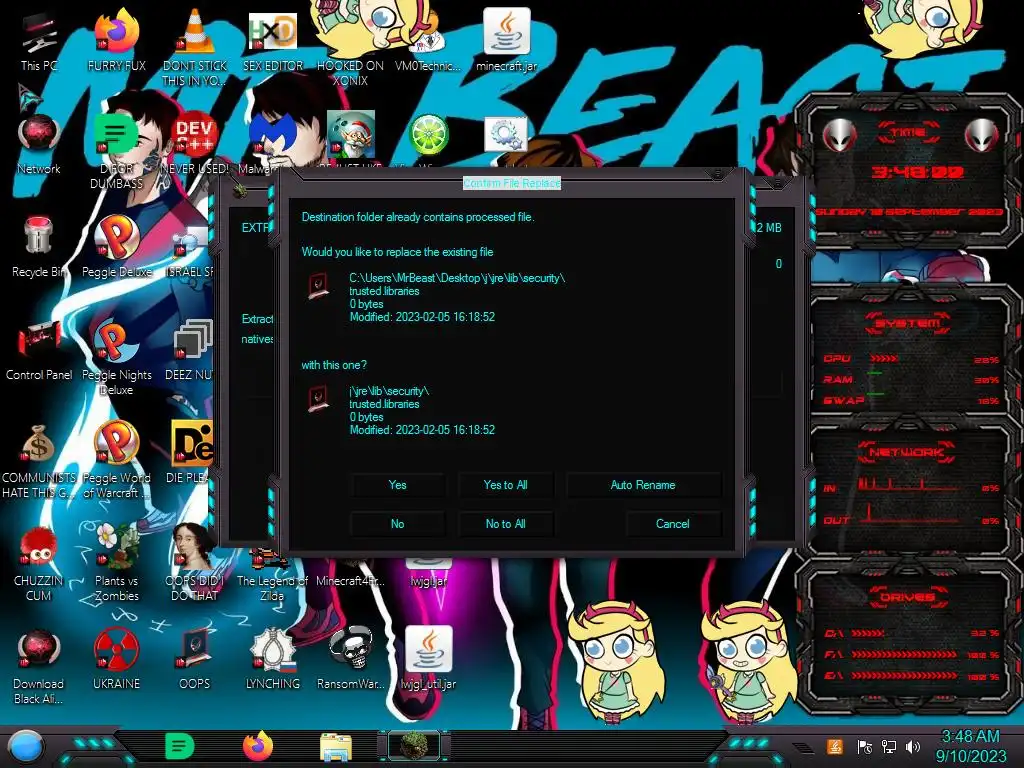Open File Explorer in taskbar
The width and height of the screenshot is (1024, 768).
tap(336, 747)
